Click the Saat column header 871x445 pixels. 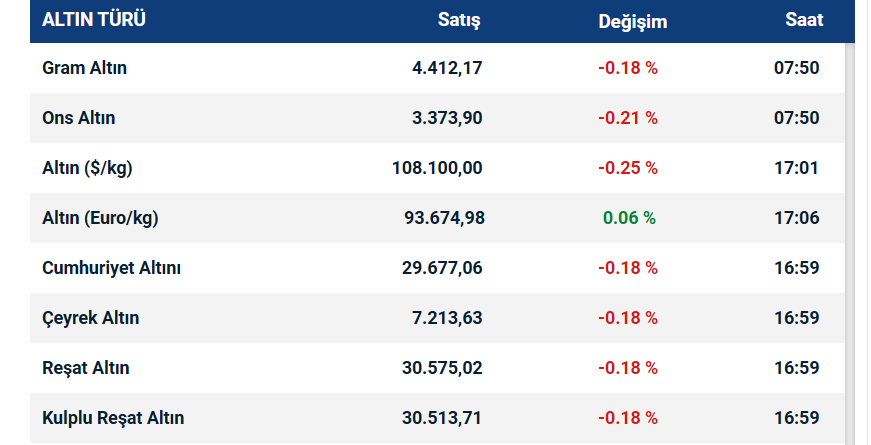tap(804, 20)
